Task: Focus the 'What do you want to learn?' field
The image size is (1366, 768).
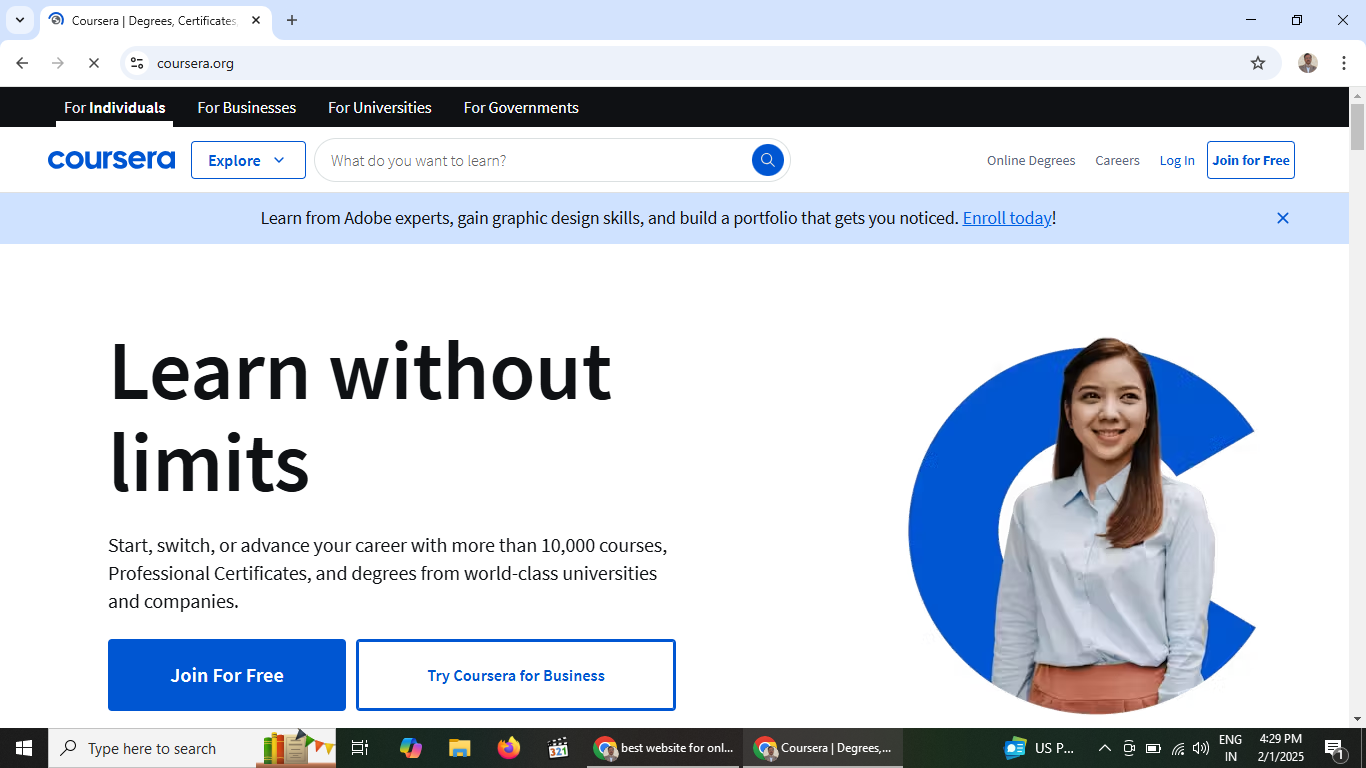Action: click(x=535, y=160)
